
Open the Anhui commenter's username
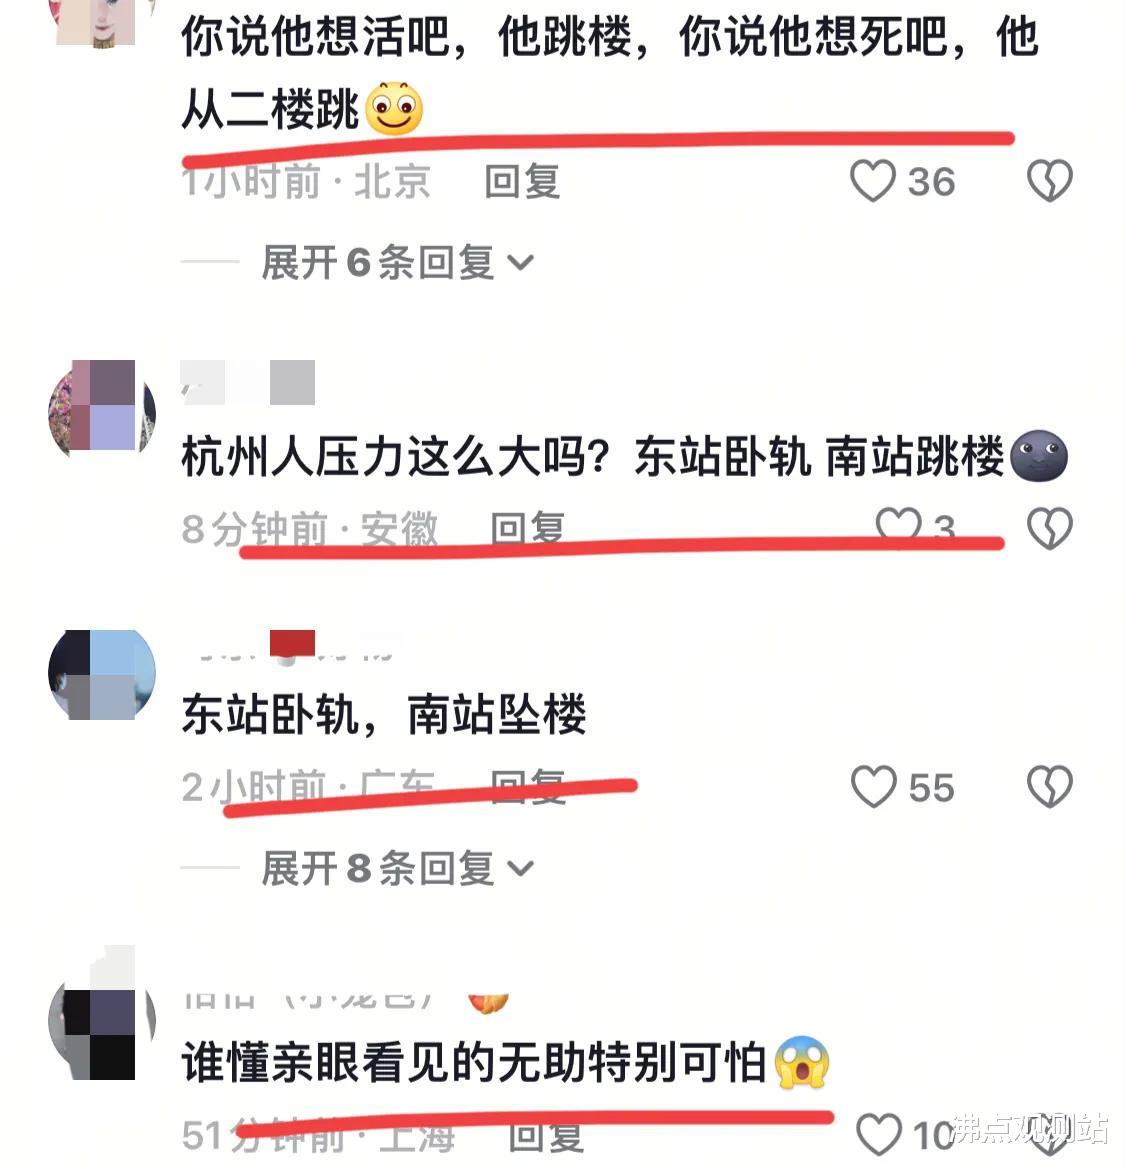tap(248, 382)
